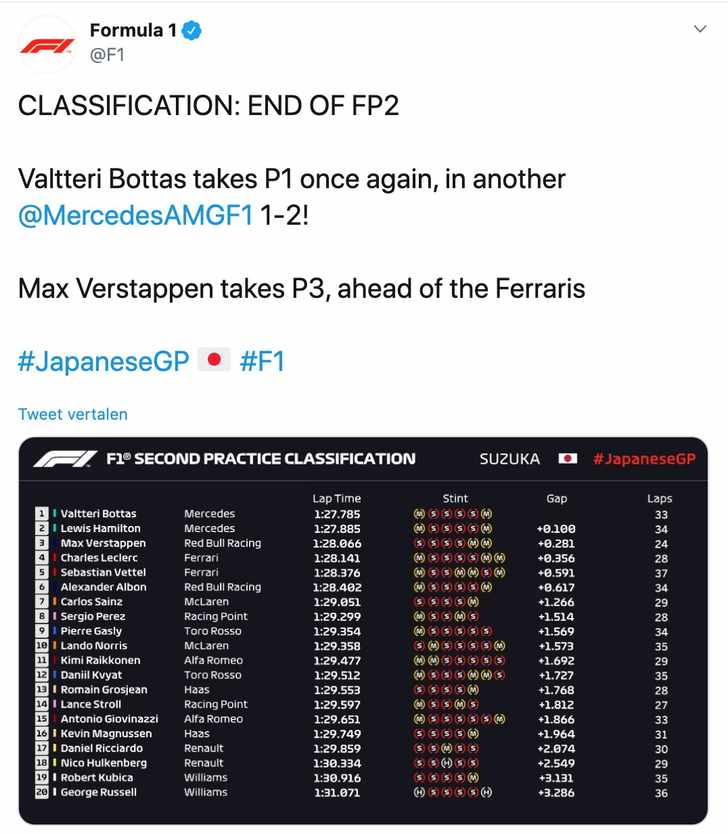Click the Stint column header

pos(455,498)
